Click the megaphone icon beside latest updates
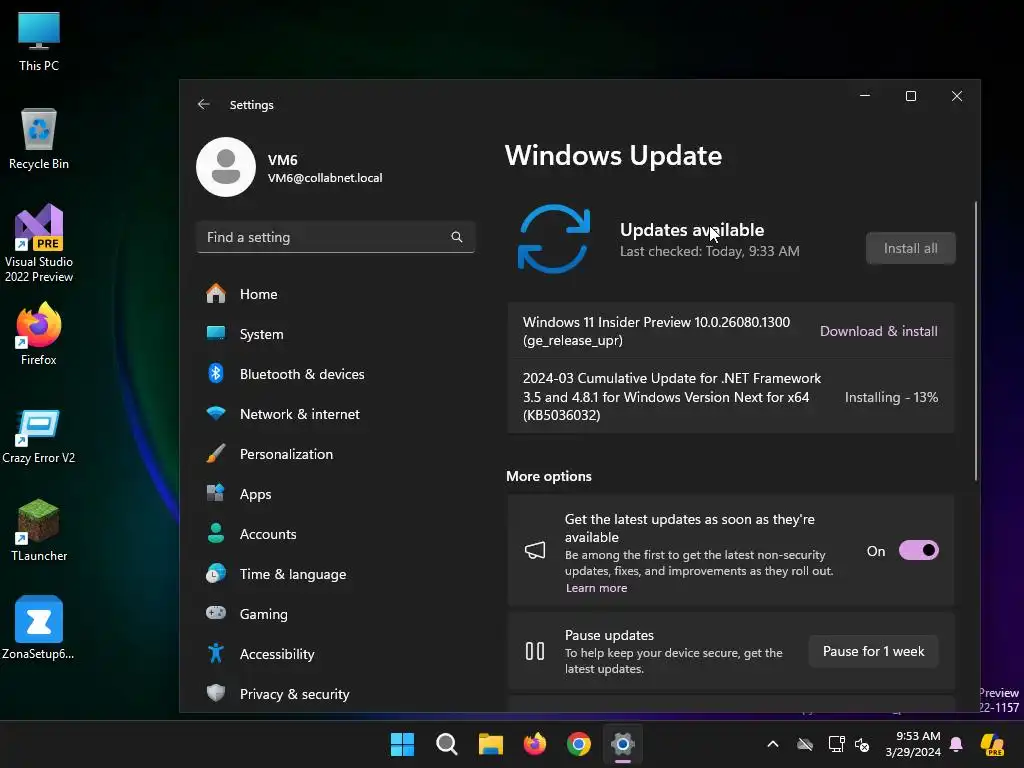The image size is (1024, 768). click(535, 551)
